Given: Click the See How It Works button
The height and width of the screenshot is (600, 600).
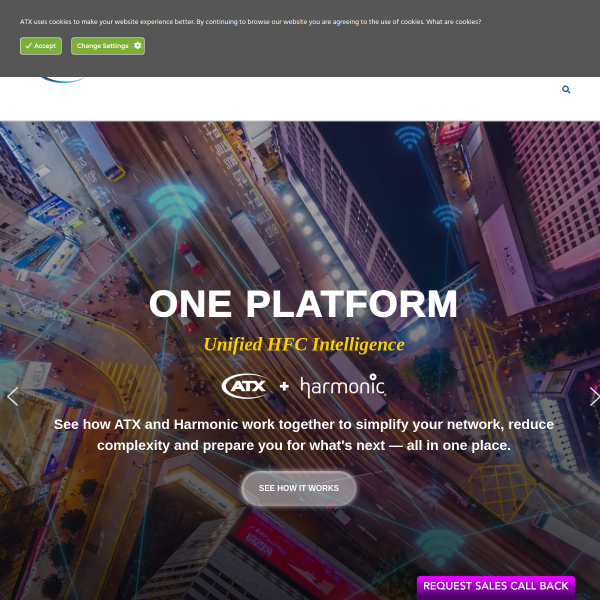Looking at the screenshot, I should [x=299, y=488].
